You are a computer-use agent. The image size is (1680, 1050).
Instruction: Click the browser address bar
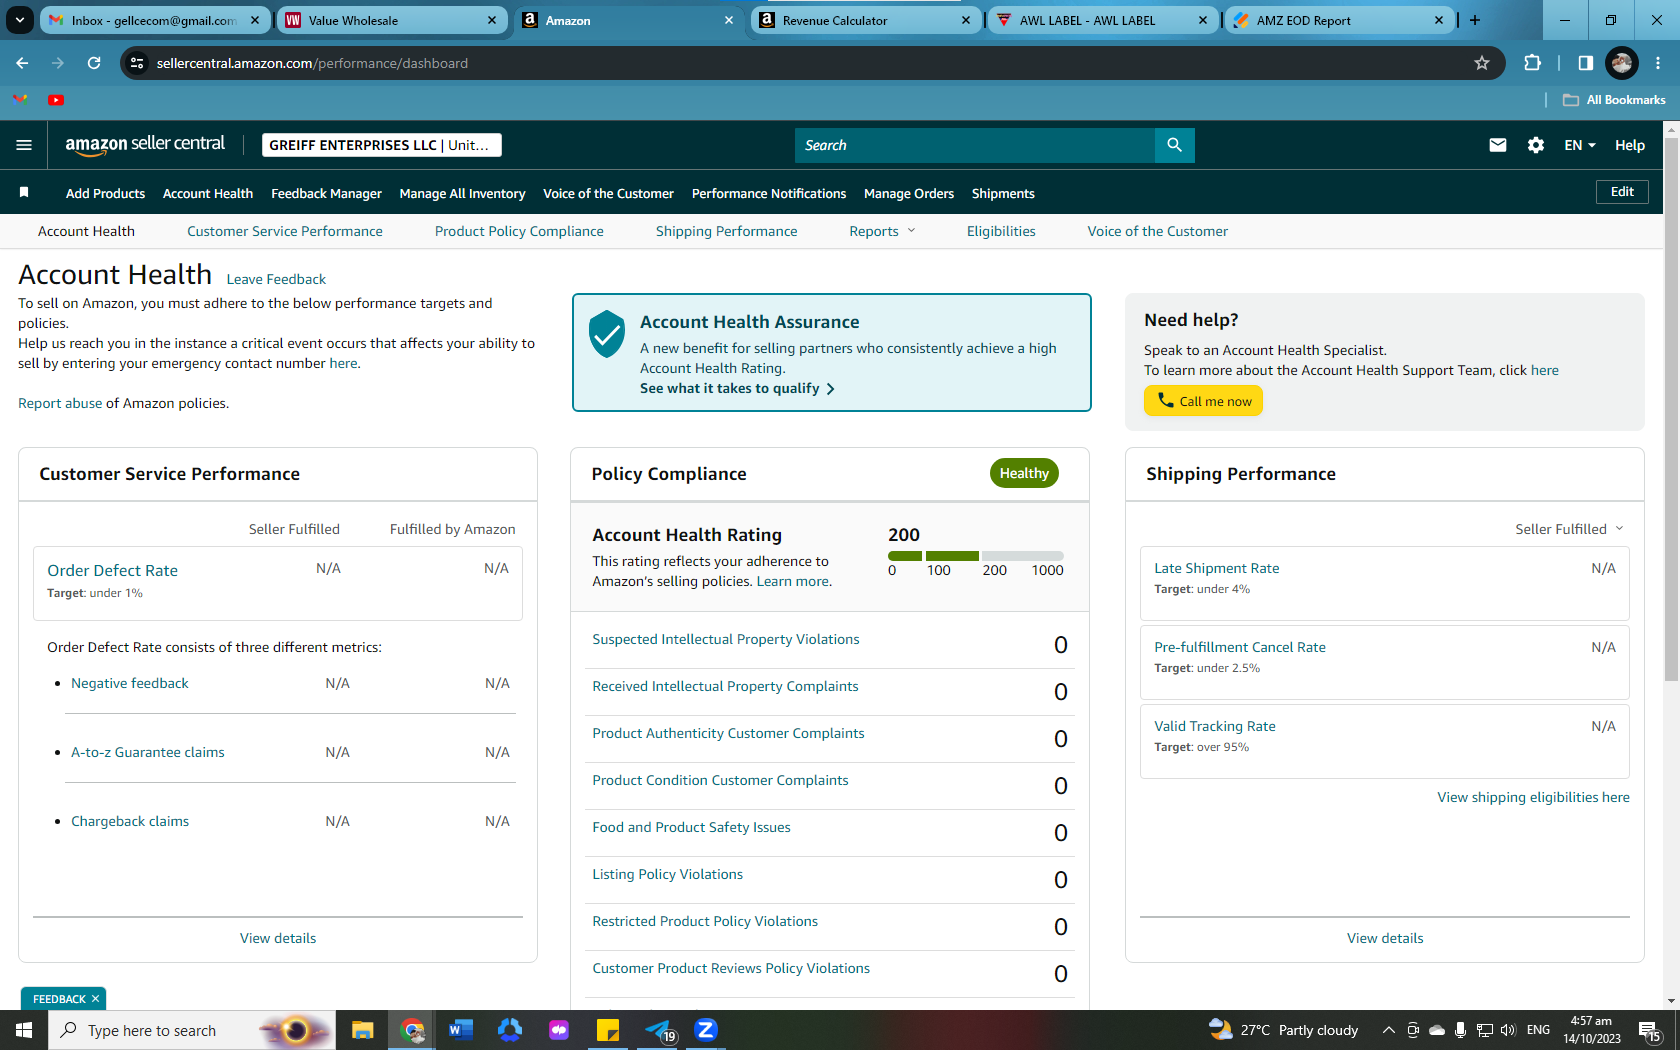(x=810, y=63)
